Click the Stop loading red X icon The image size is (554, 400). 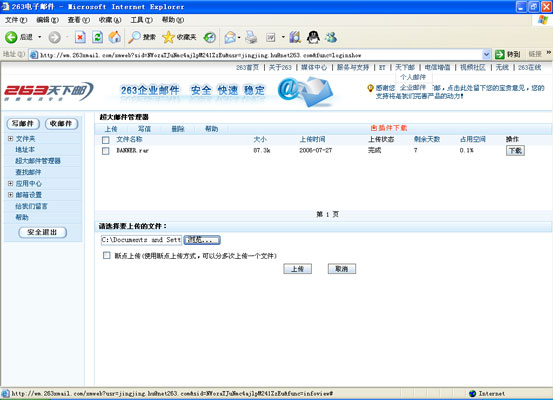pyautogui.click(x=80, y=37)
